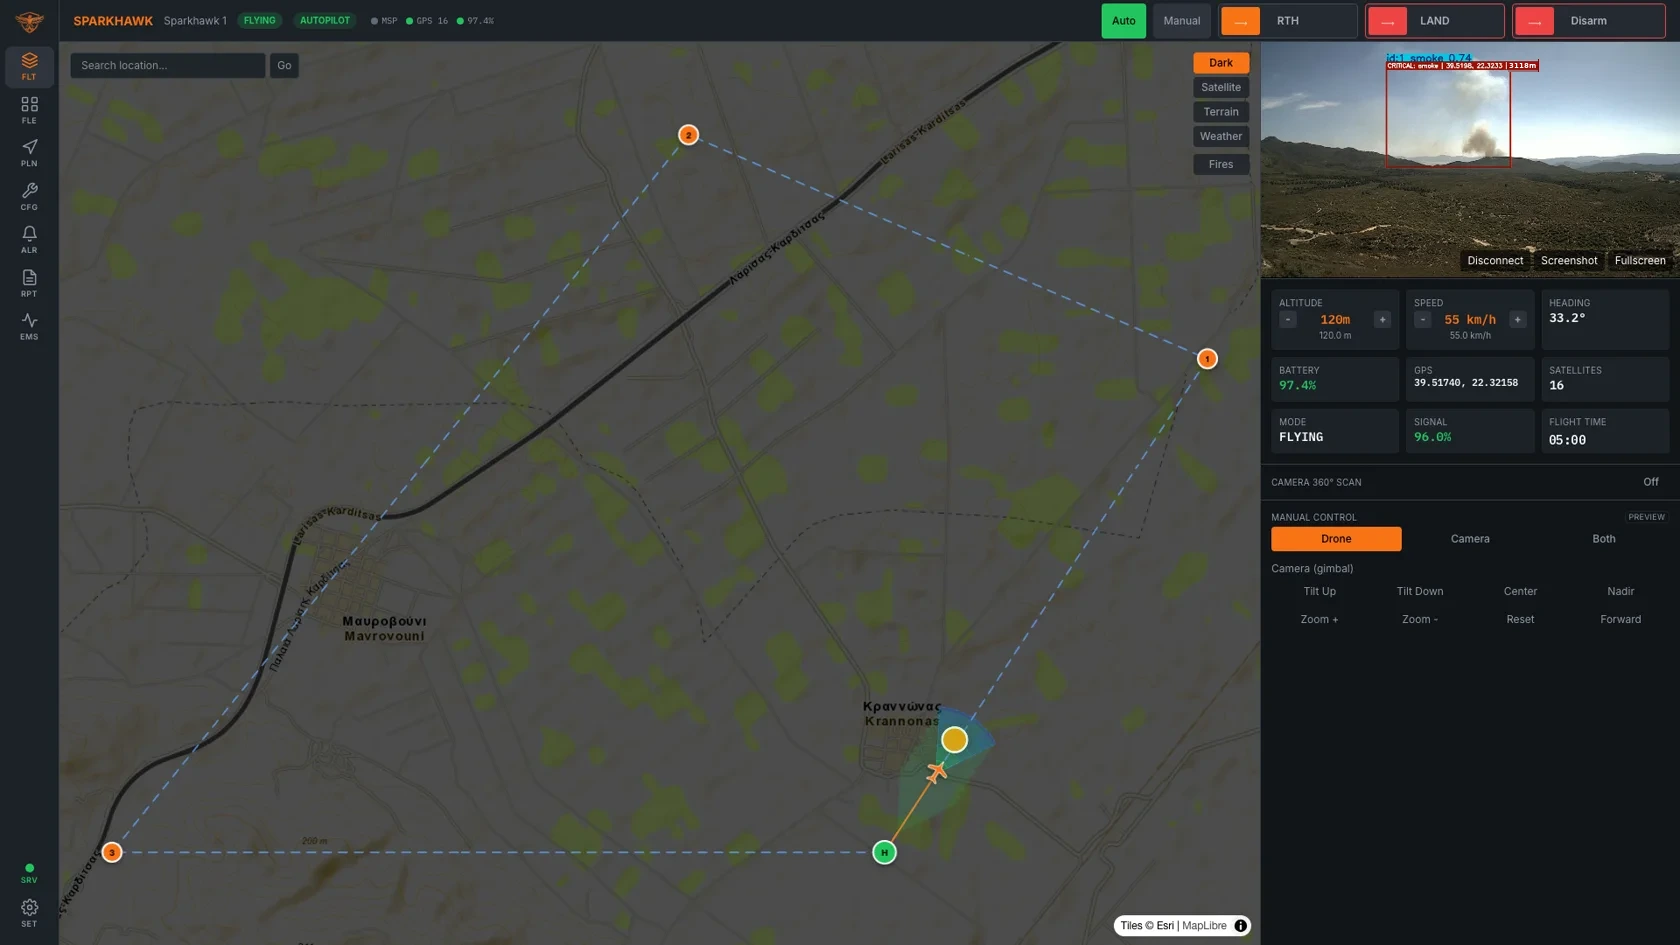Screen dimensions: 1680x945
Task: Open the RPT reports document in the sidebar
Action: point(29,283)
